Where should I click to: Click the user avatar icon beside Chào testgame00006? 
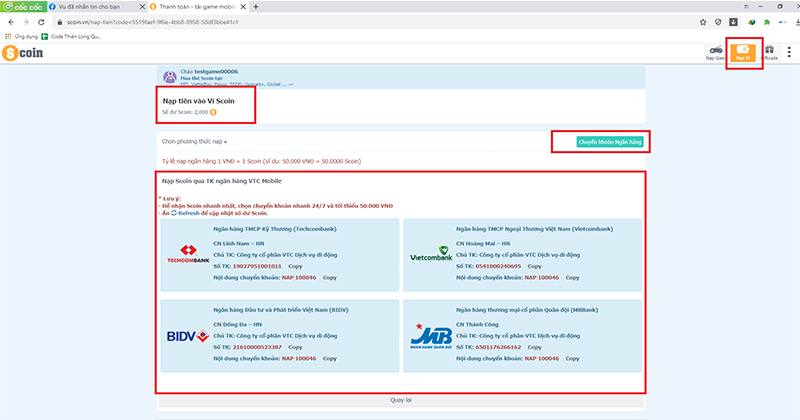click(170, 77)
